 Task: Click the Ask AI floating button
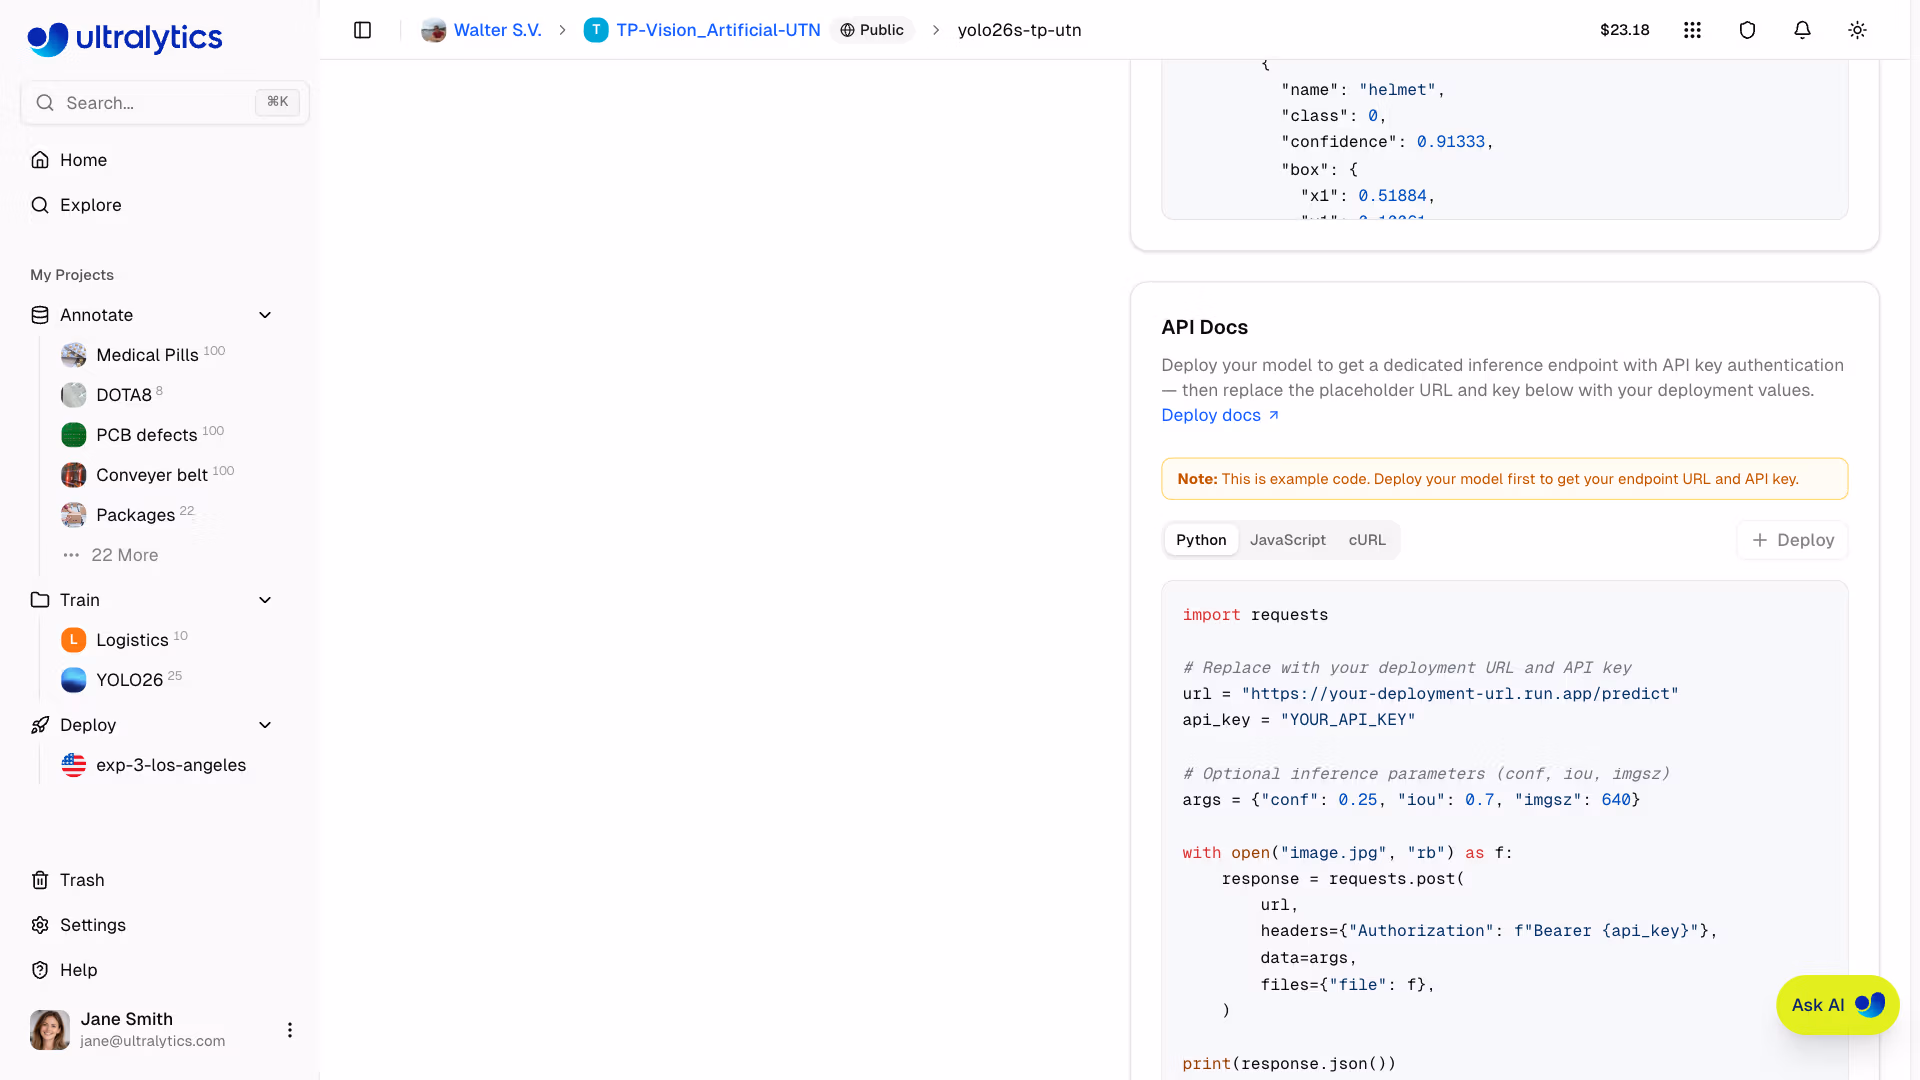[1838, 1005]
